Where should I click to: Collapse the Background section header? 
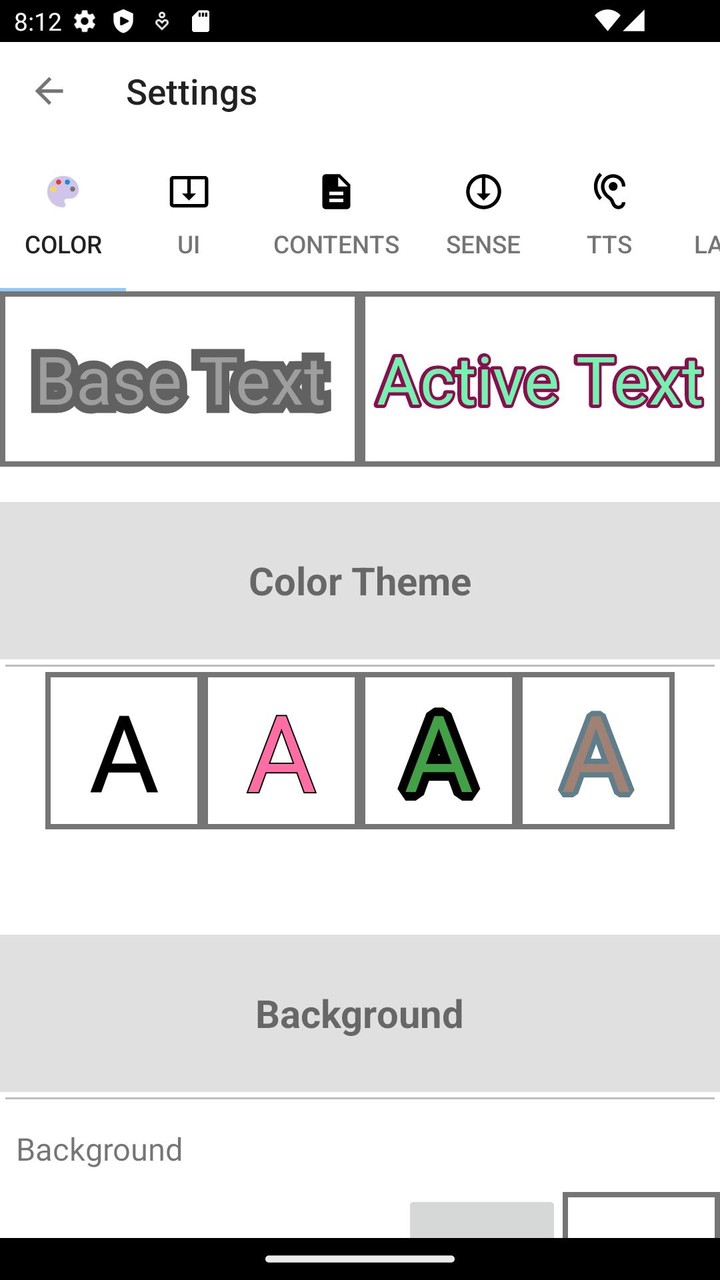360,1014
